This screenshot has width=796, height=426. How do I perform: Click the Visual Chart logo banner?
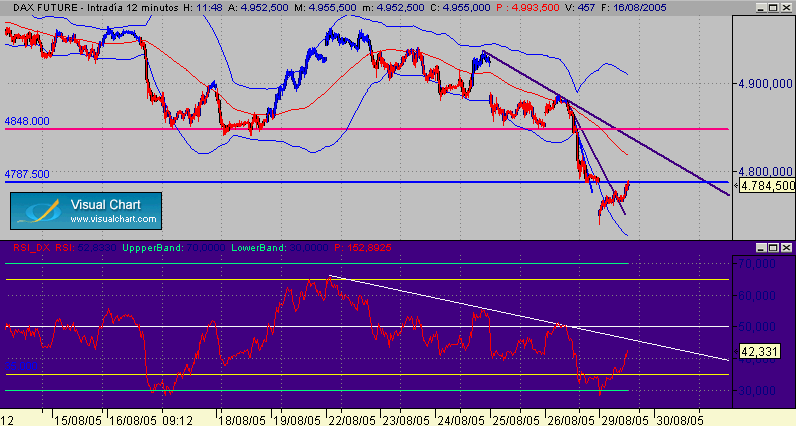pyautogui.click(x=86, y=211)
